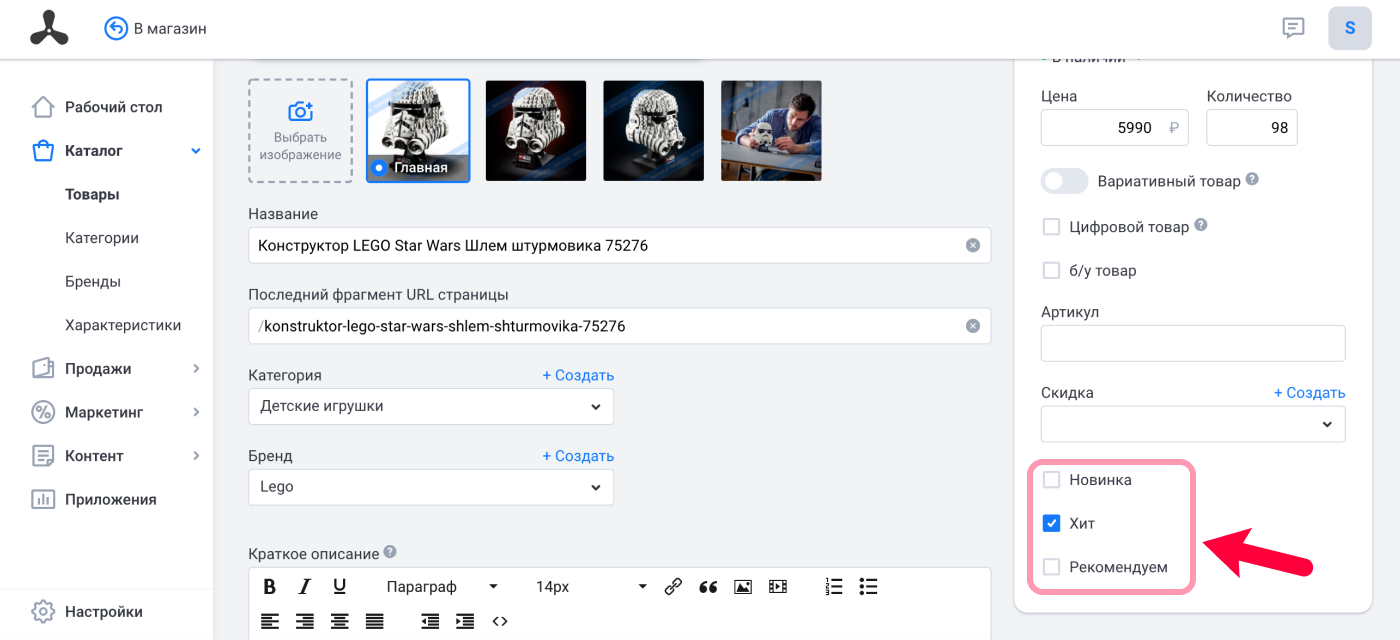Increase indent in the editor
This screenshot has height=640, width=1400.
point(465,621)
